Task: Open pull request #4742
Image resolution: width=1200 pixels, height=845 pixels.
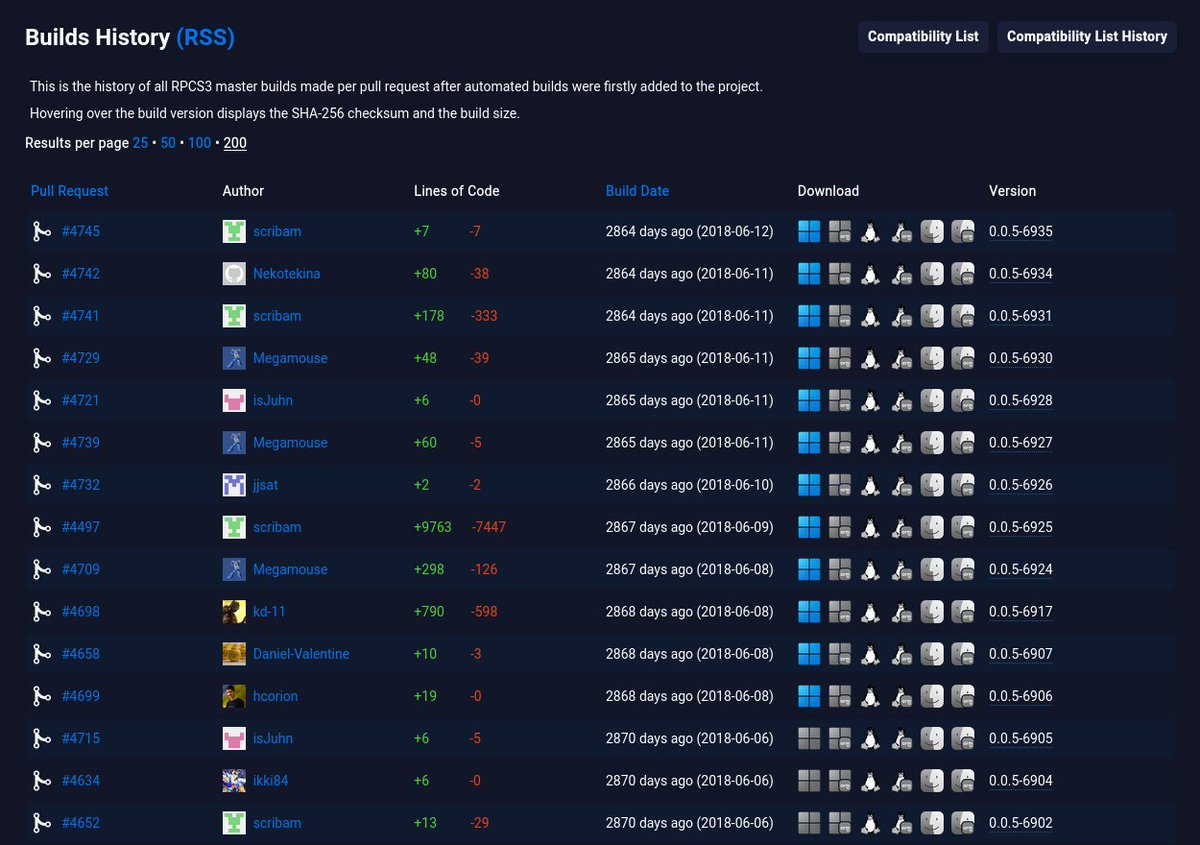Action: coord(81,273)
